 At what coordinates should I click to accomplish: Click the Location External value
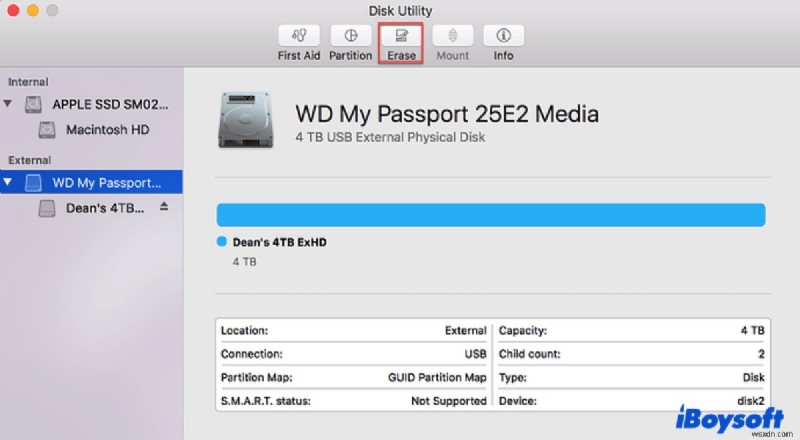coord(465,331)
